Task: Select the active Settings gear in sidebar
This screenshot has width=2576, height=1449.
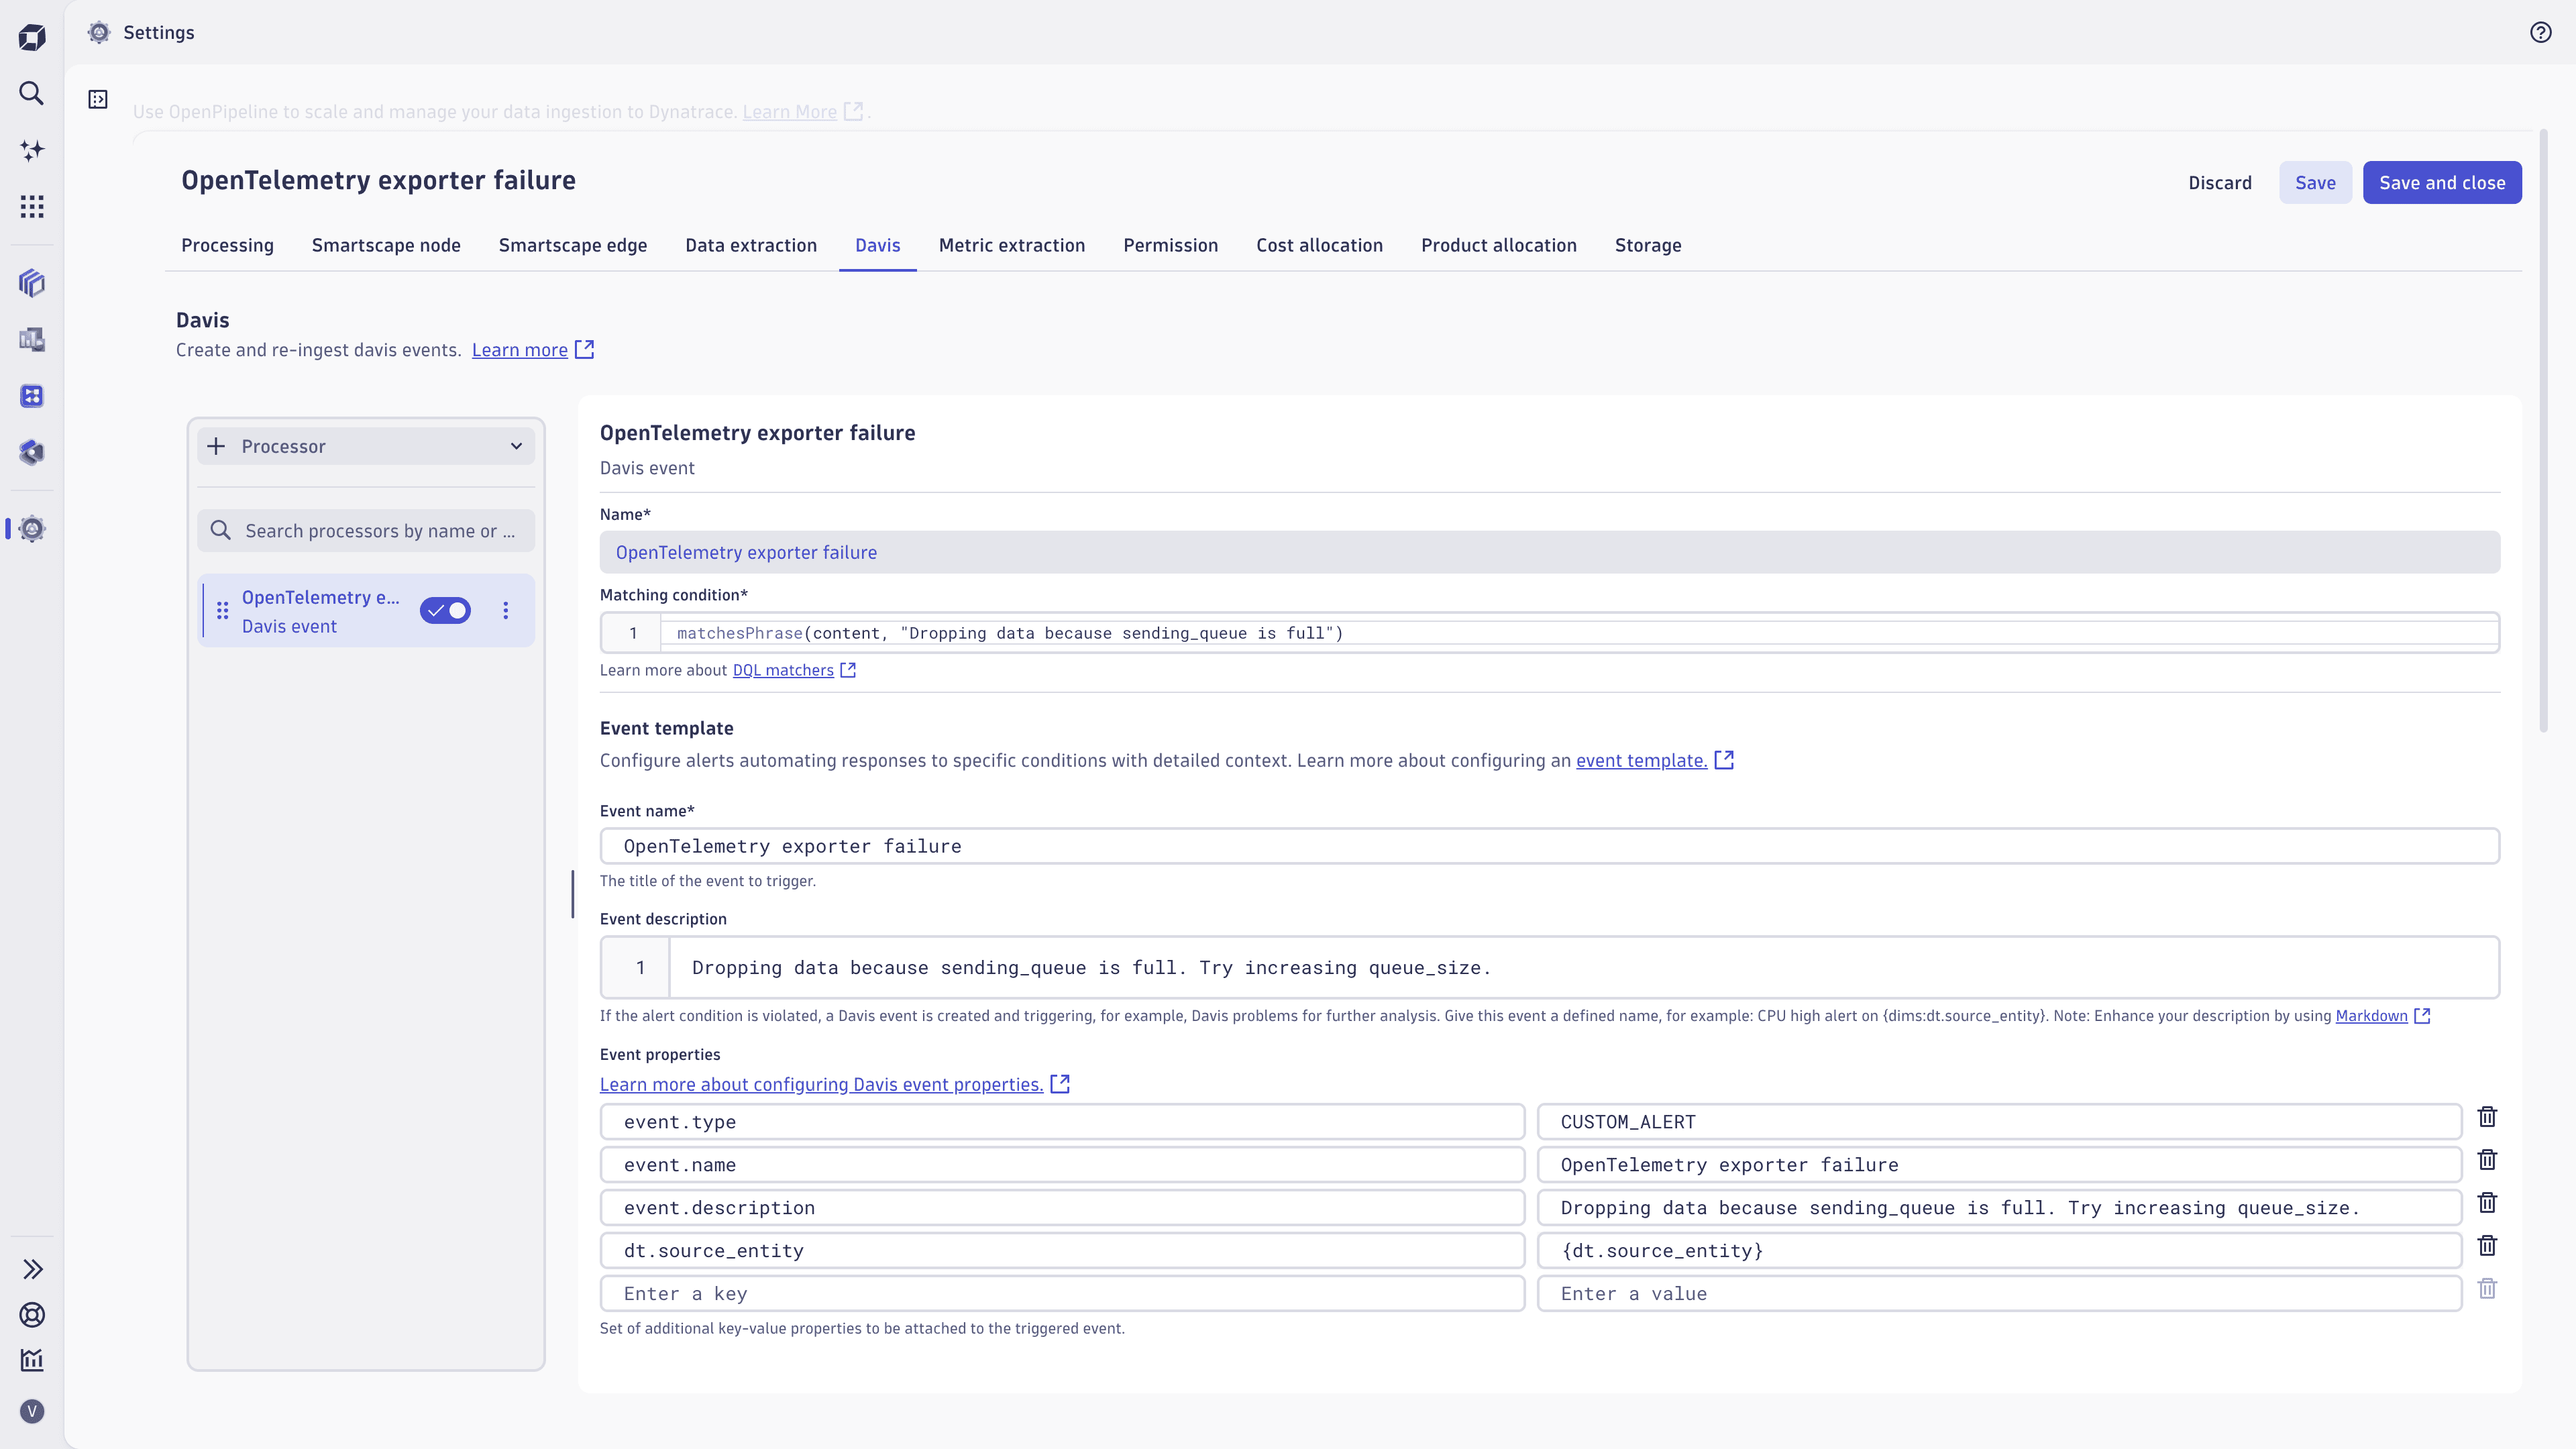Action: point(31,529)
